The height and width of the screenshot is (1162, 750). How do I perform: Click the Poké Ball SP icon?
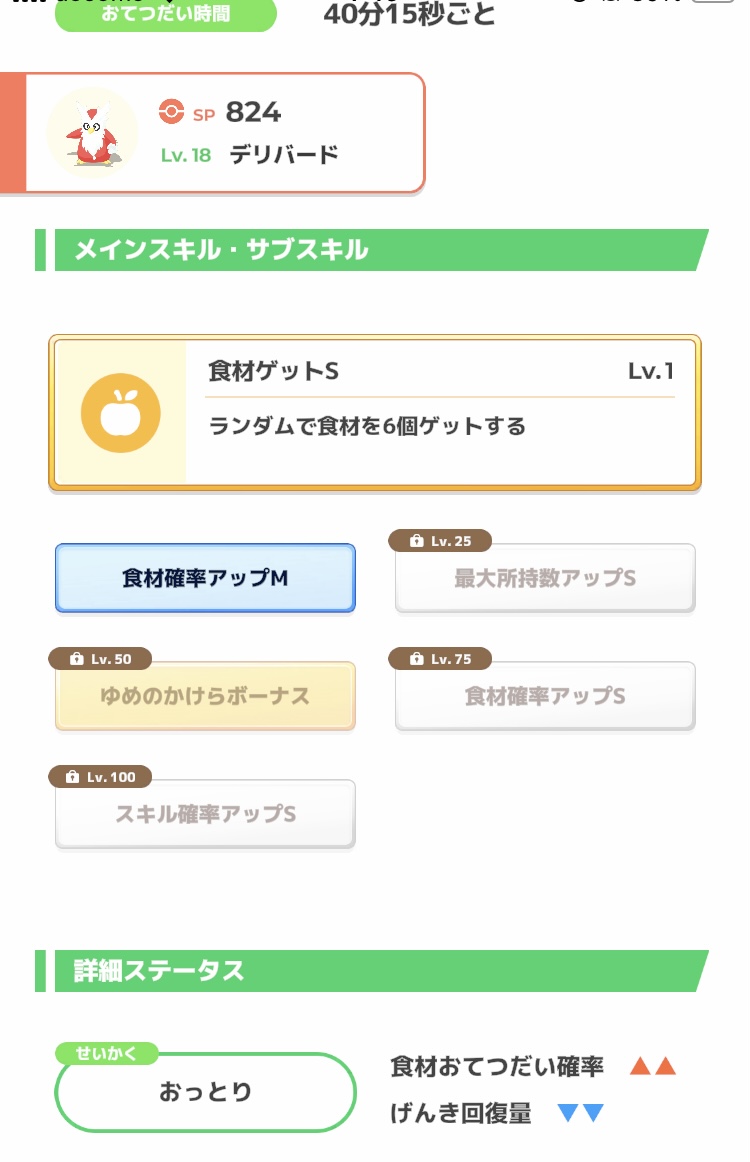[x=172, y=112]
